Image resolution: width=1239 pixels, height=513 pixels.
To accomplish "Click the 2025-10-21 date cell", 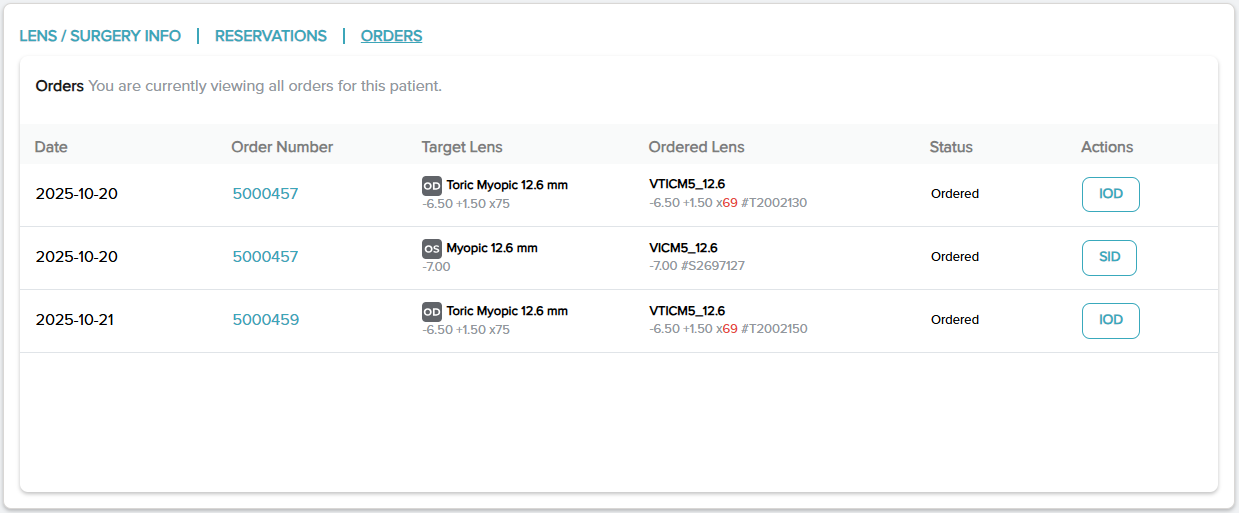I will [x=76, y=320].
